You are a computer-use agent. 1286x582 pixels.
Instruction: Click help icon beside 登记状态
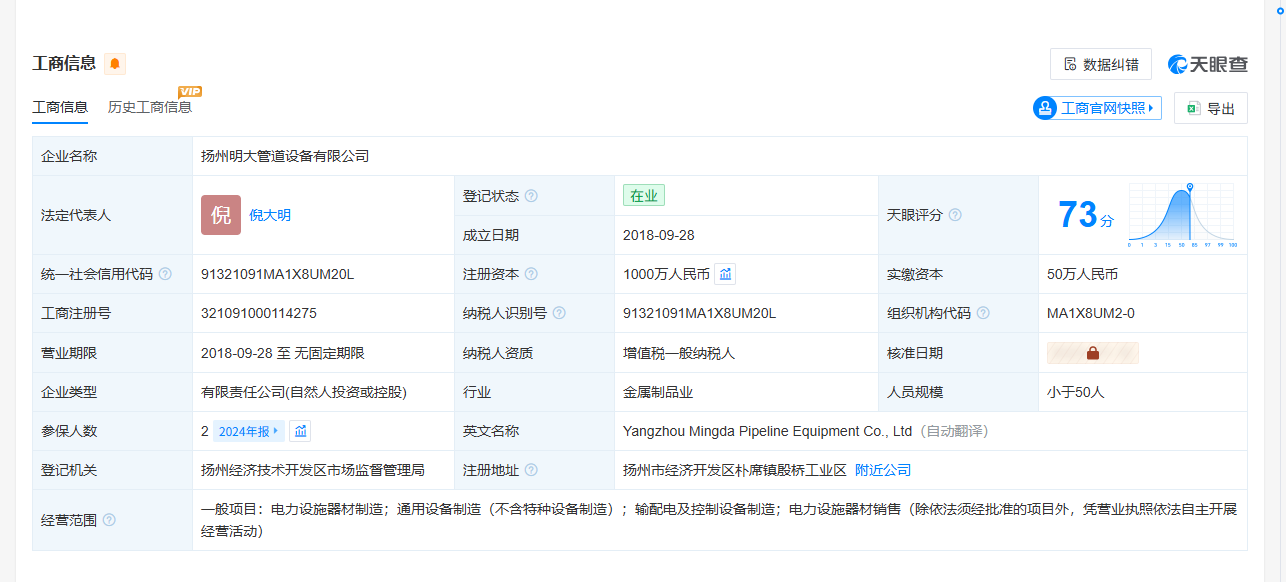(531, 196)
